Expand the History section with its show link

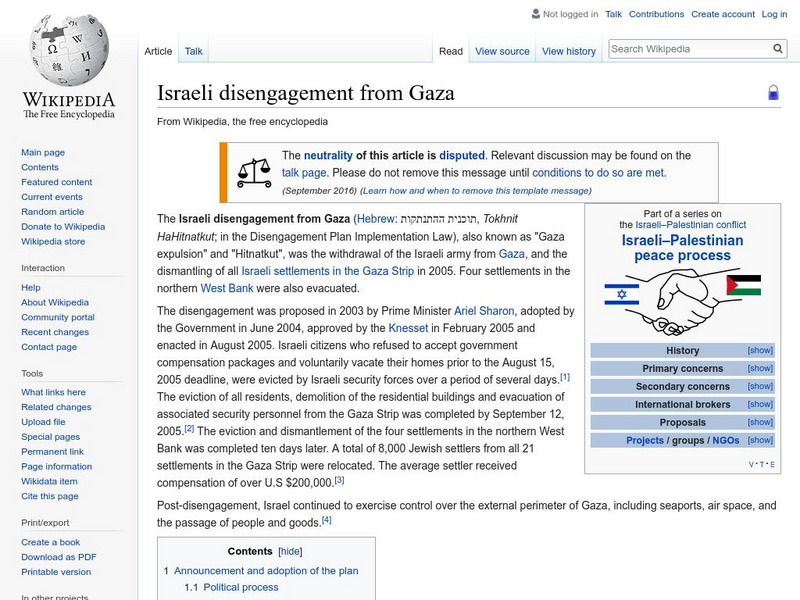tap(760, 350)
